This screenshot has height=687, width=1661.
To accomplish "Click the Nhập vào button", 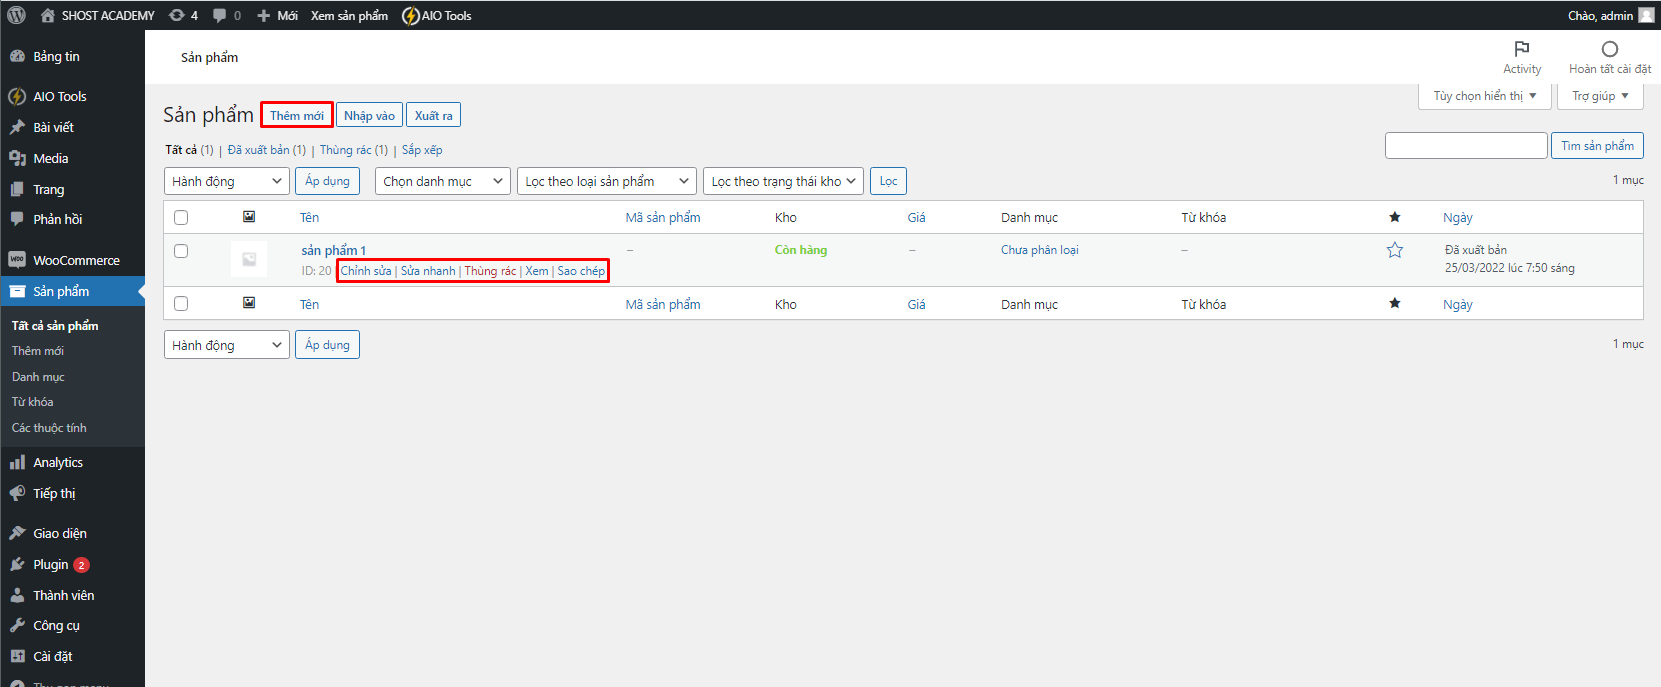I will click(369, 115).
